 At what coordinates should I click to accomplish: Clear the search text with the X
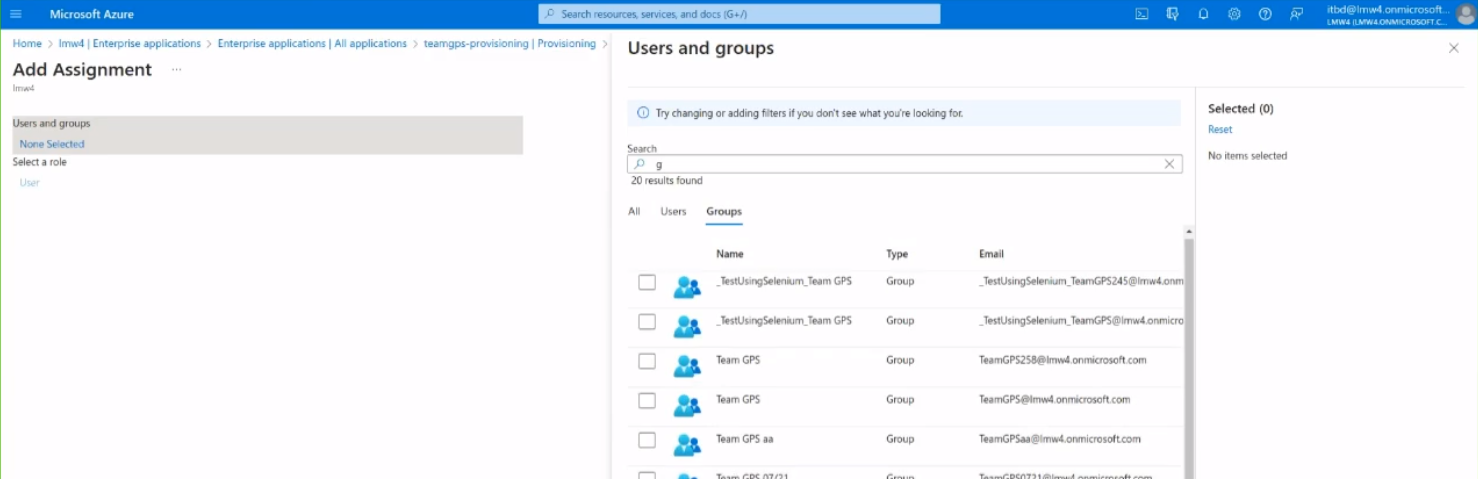point(1169,164)
